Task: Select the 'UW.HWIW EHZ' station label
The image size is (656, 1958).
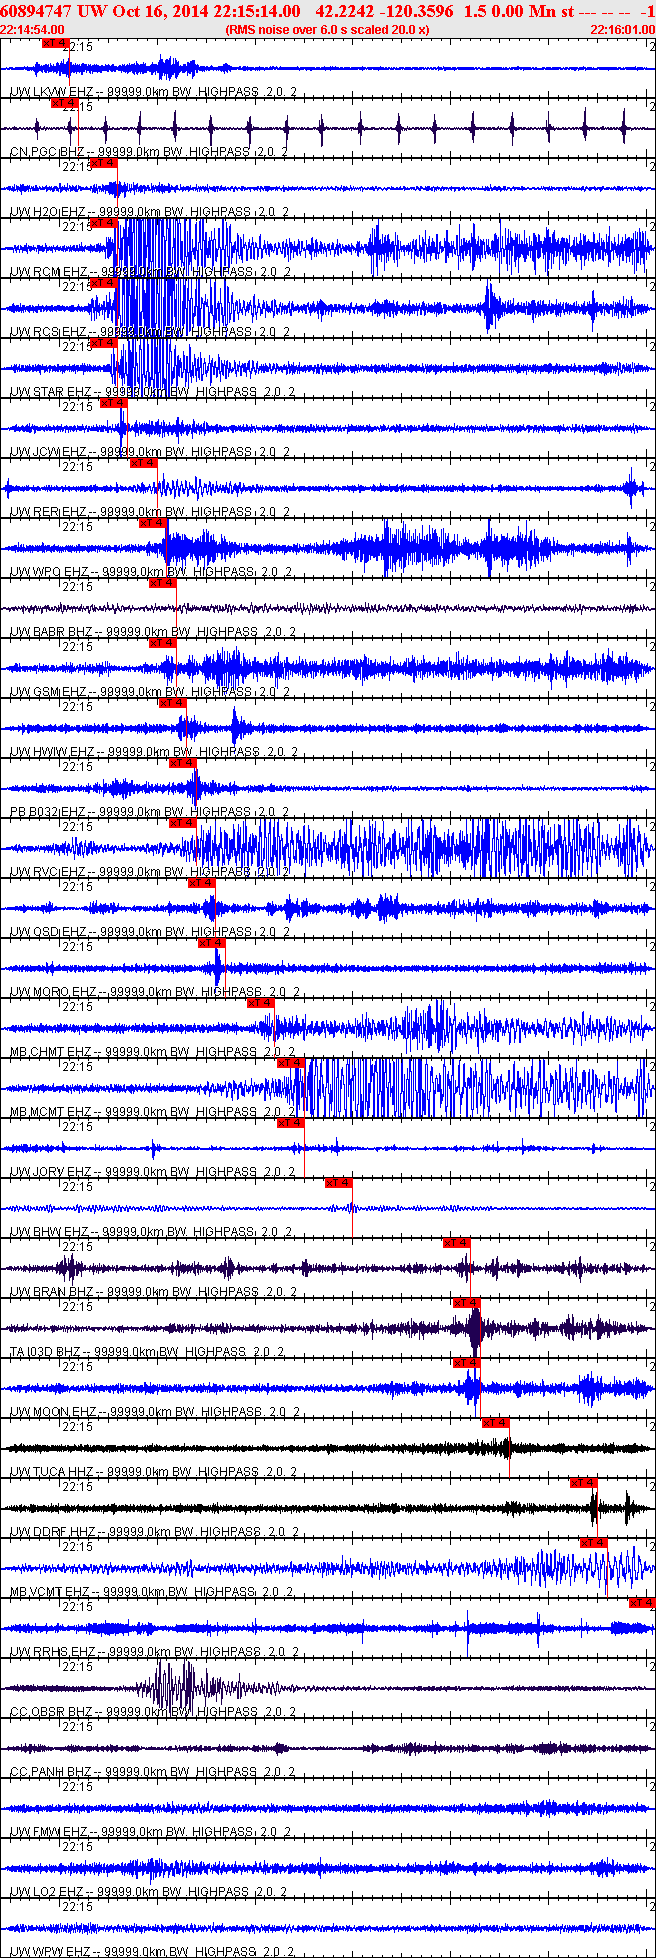Action: point(52,752)
